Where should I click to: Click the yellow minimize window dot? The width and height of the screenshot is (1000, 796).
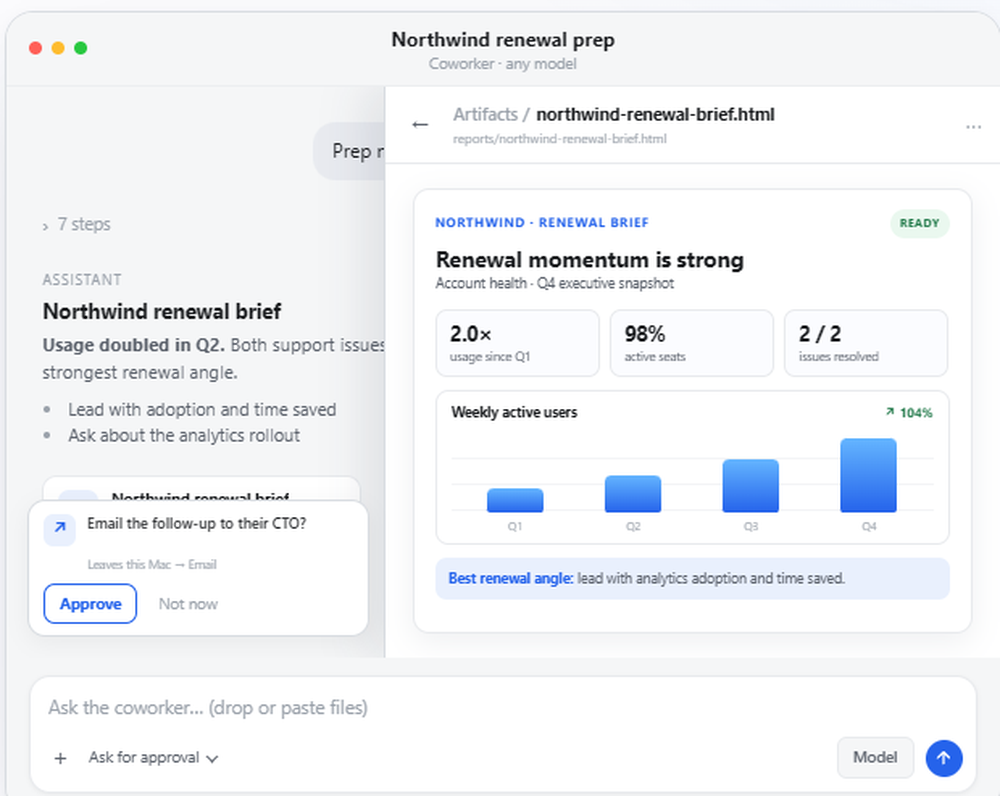58,48
